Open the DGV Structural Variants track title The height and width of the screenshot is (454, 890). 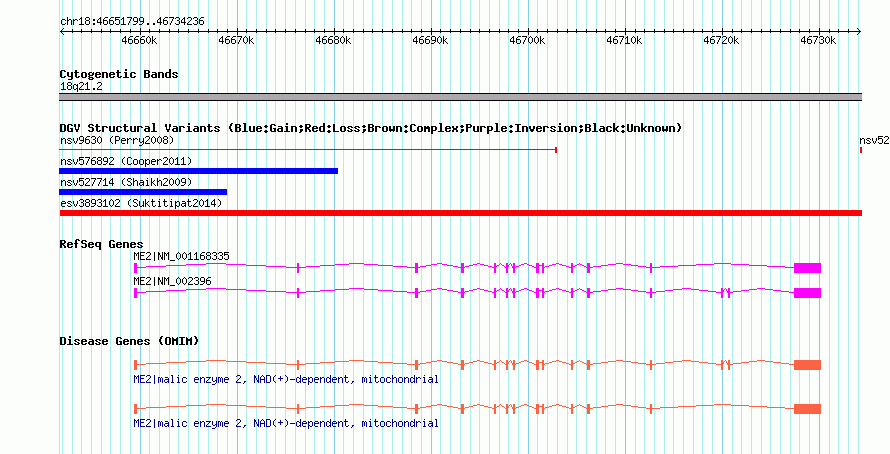pos(371,128)
